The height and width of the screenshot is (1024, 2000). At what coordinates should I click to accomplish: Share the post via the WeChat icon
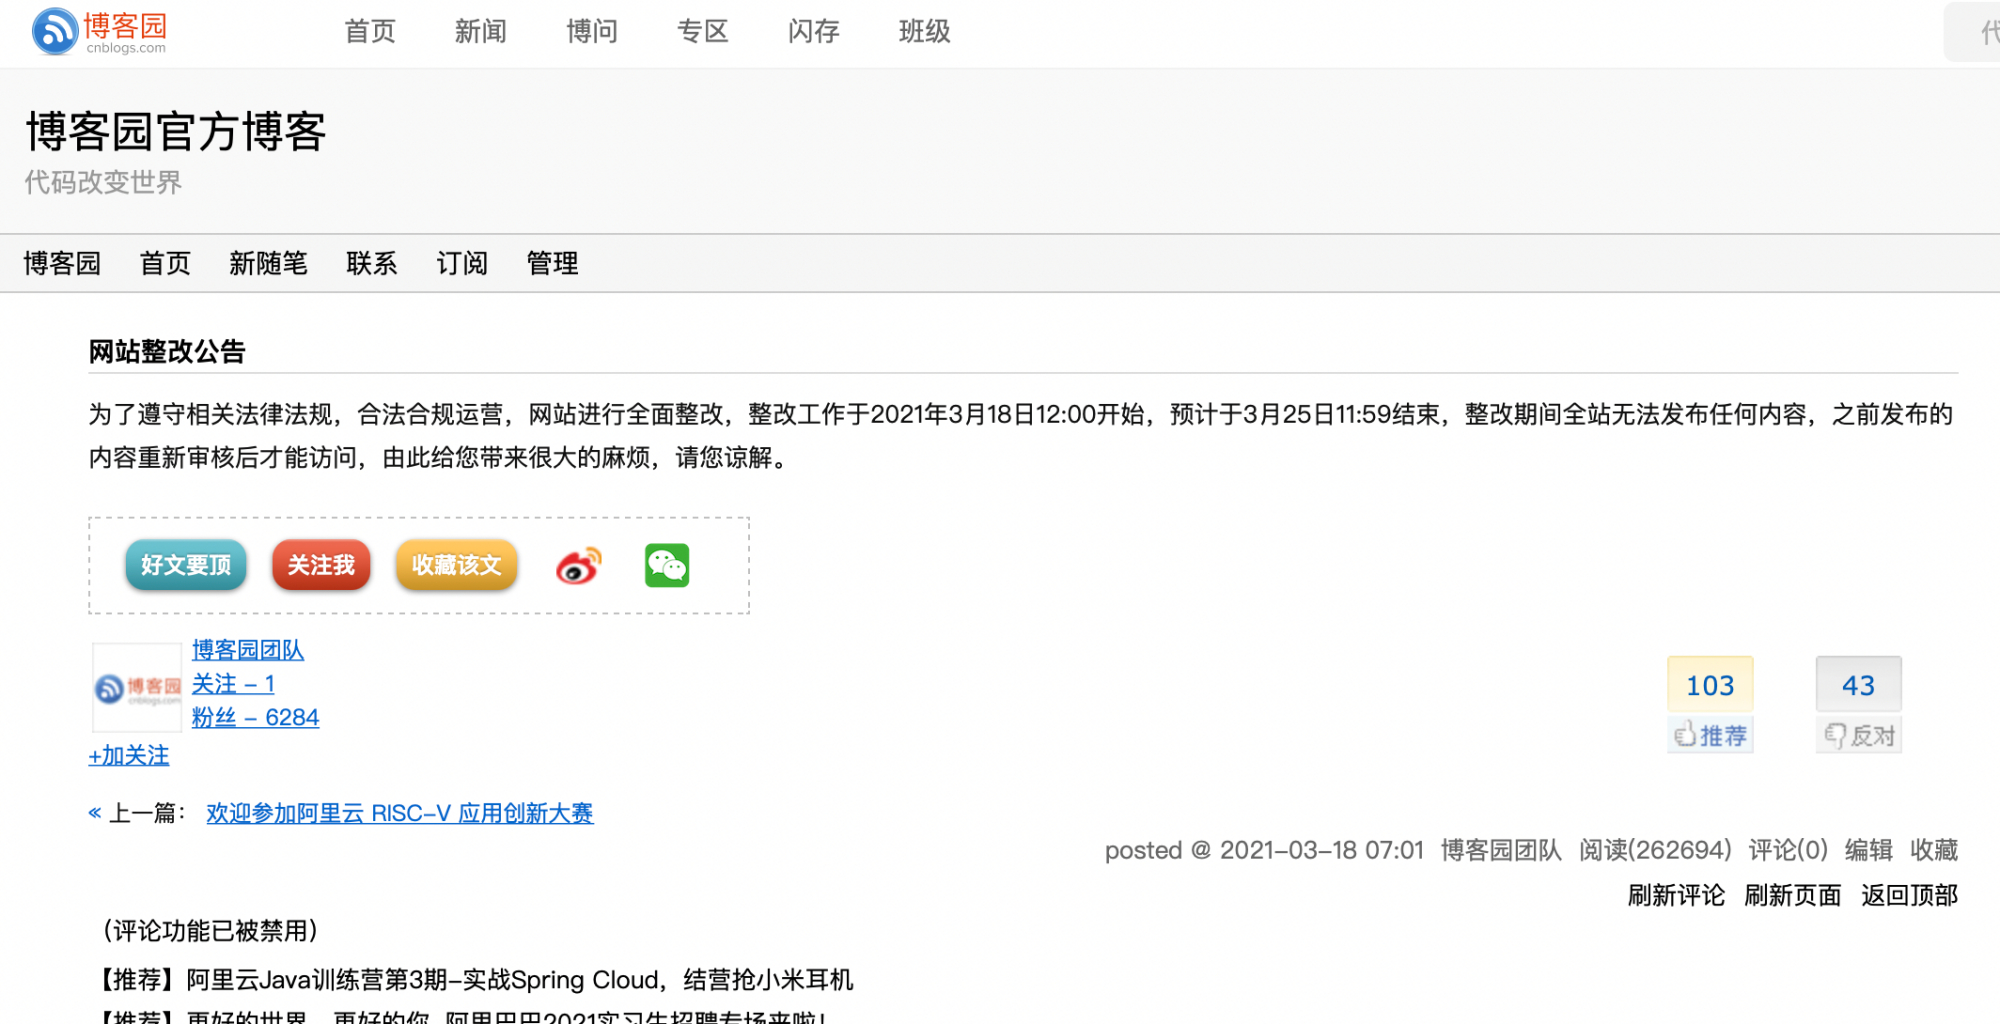coord(667,565)
